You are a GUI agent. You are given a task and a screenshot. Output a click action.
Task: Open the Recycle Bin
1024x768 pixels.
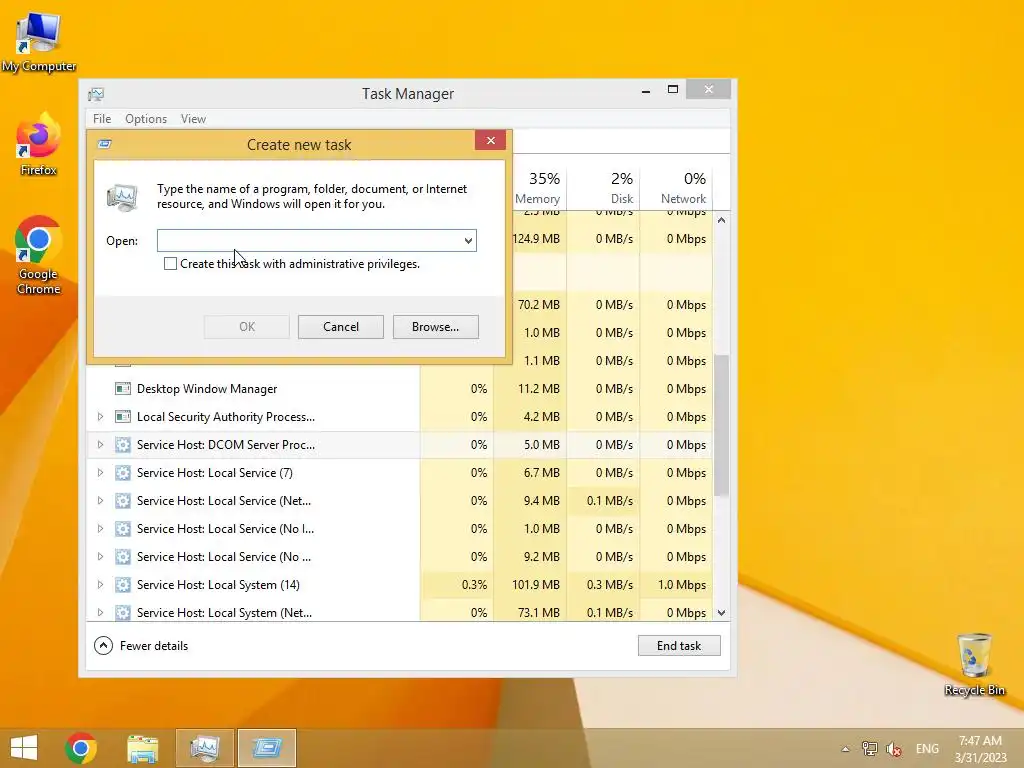coord(974,664)
